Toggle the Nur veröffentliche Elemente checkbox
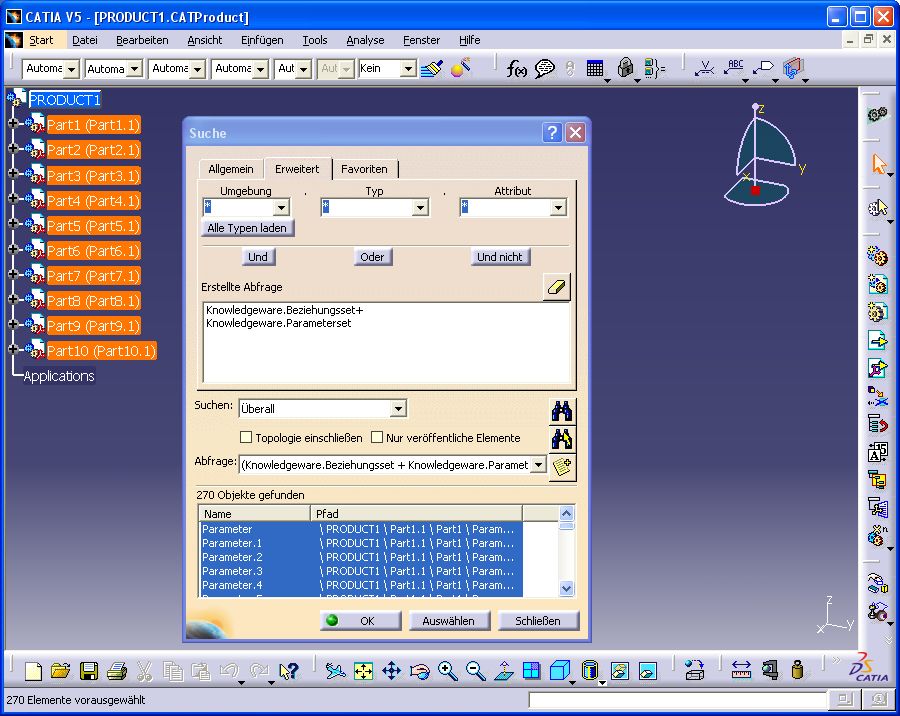The height and width of the screenshot is (716, 900). (377, 438)
